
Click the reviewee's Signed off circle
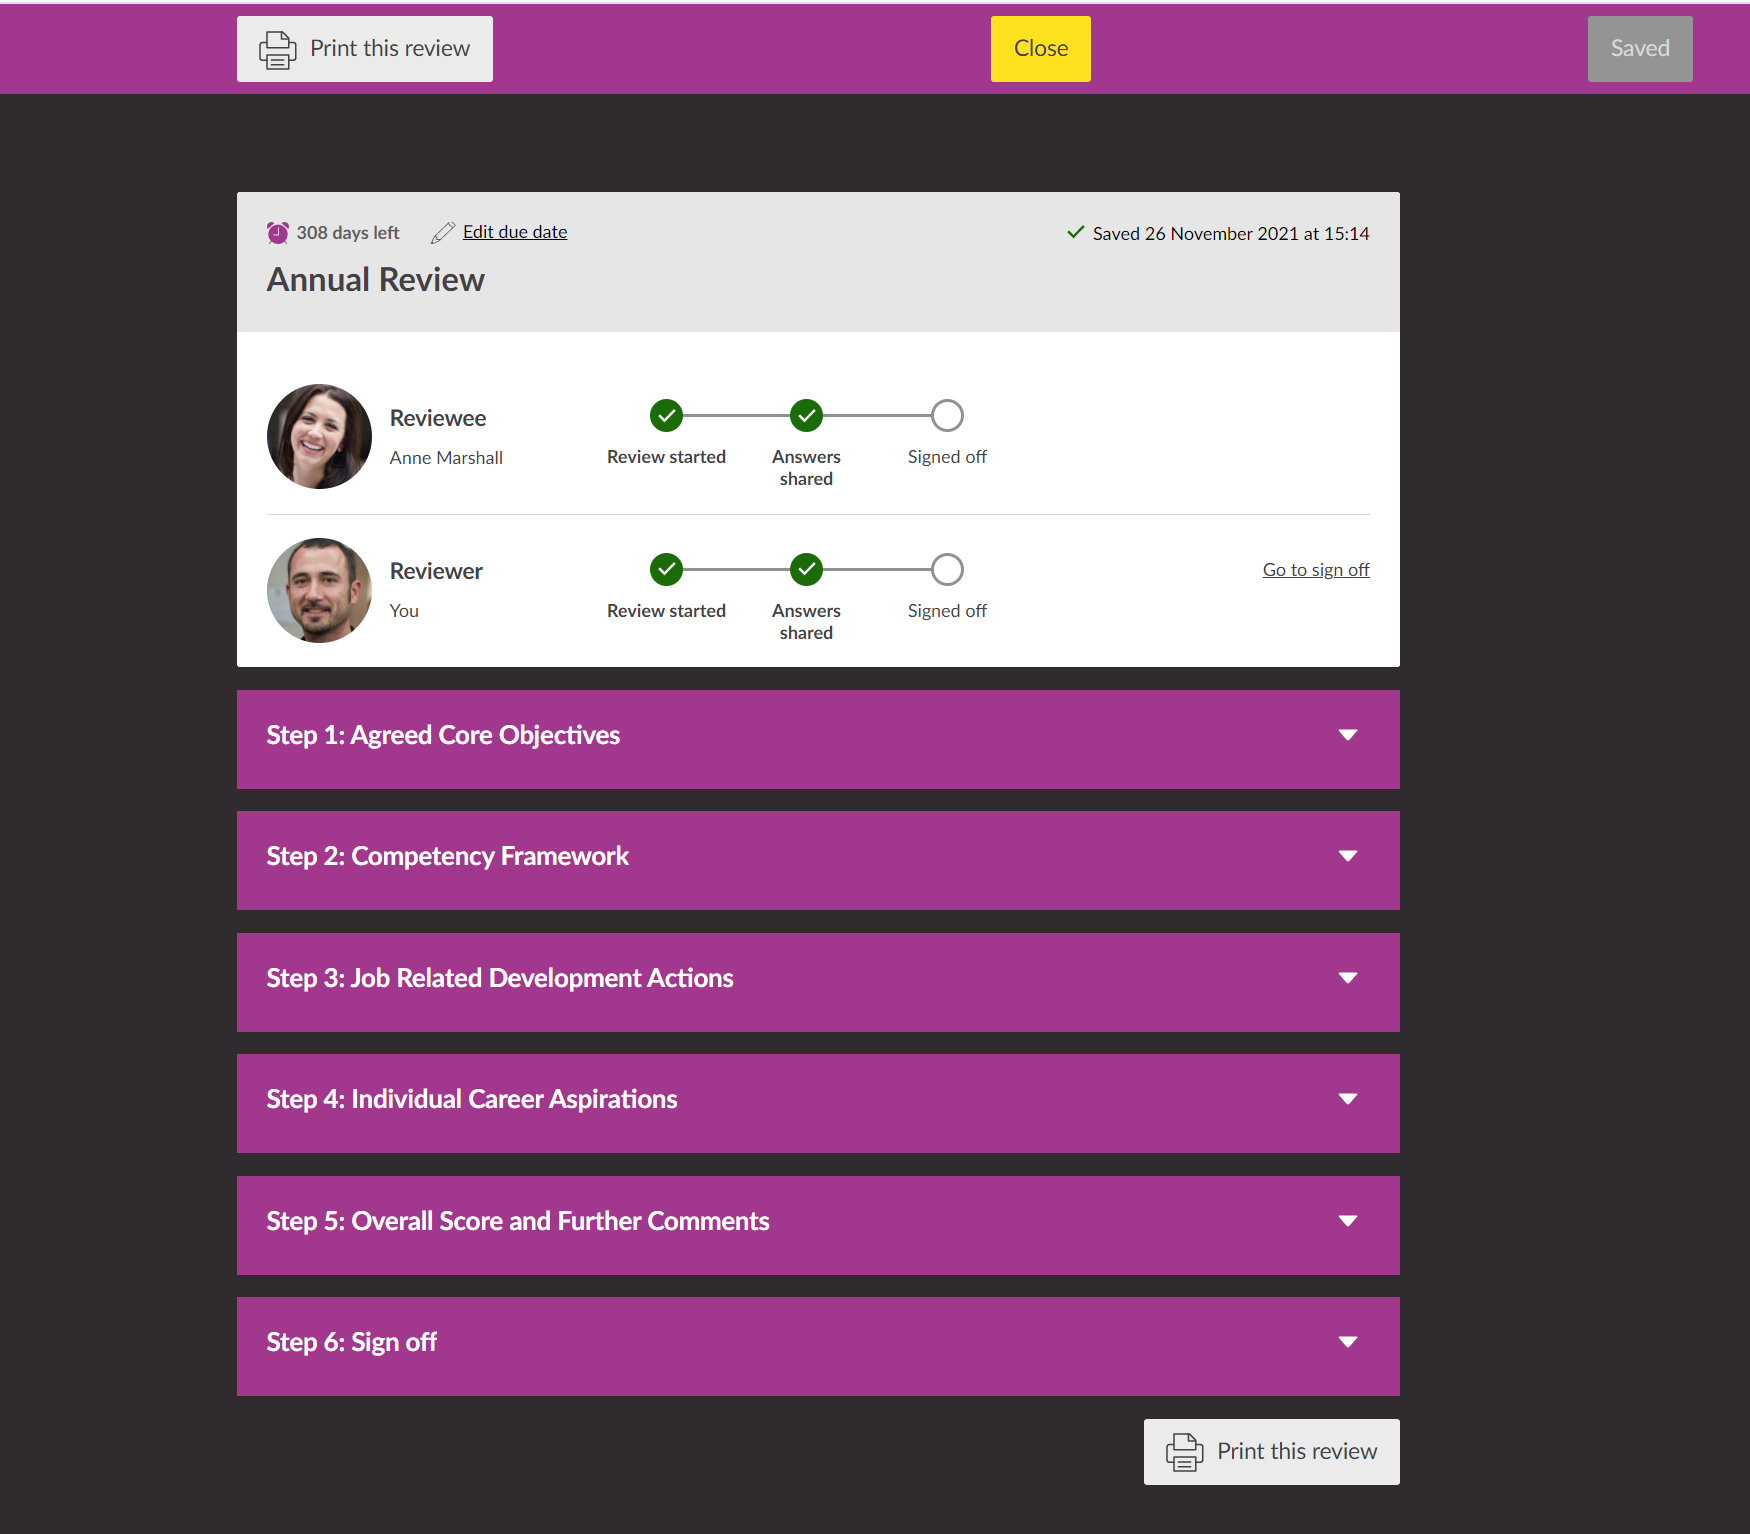click(946, 416)
